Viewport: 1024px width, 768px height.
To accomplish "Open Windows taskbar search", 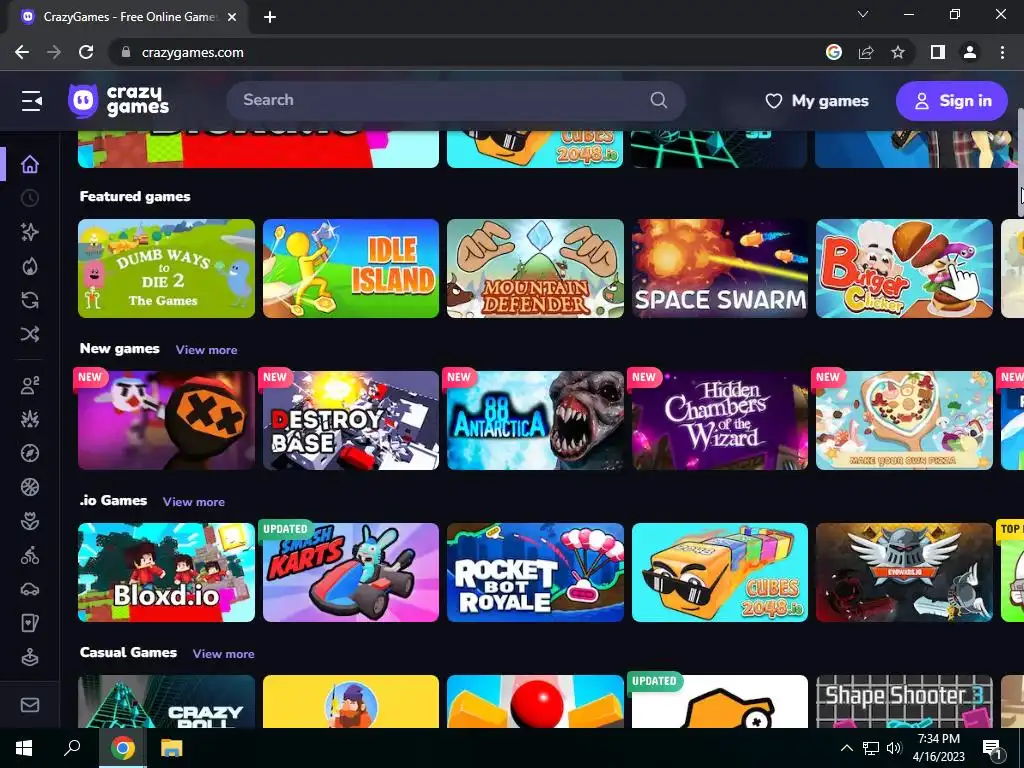I will pos(72,748).
